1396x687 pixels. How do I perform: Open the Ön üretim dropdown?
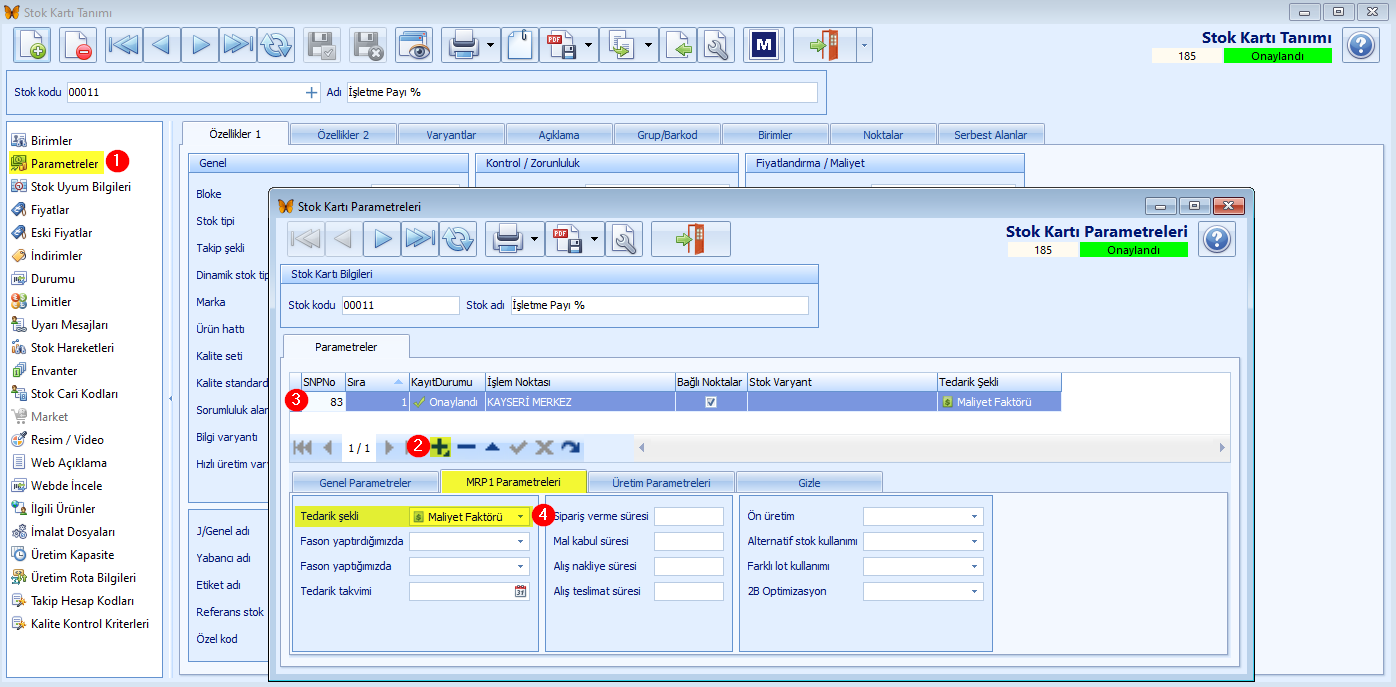point(975,517)
